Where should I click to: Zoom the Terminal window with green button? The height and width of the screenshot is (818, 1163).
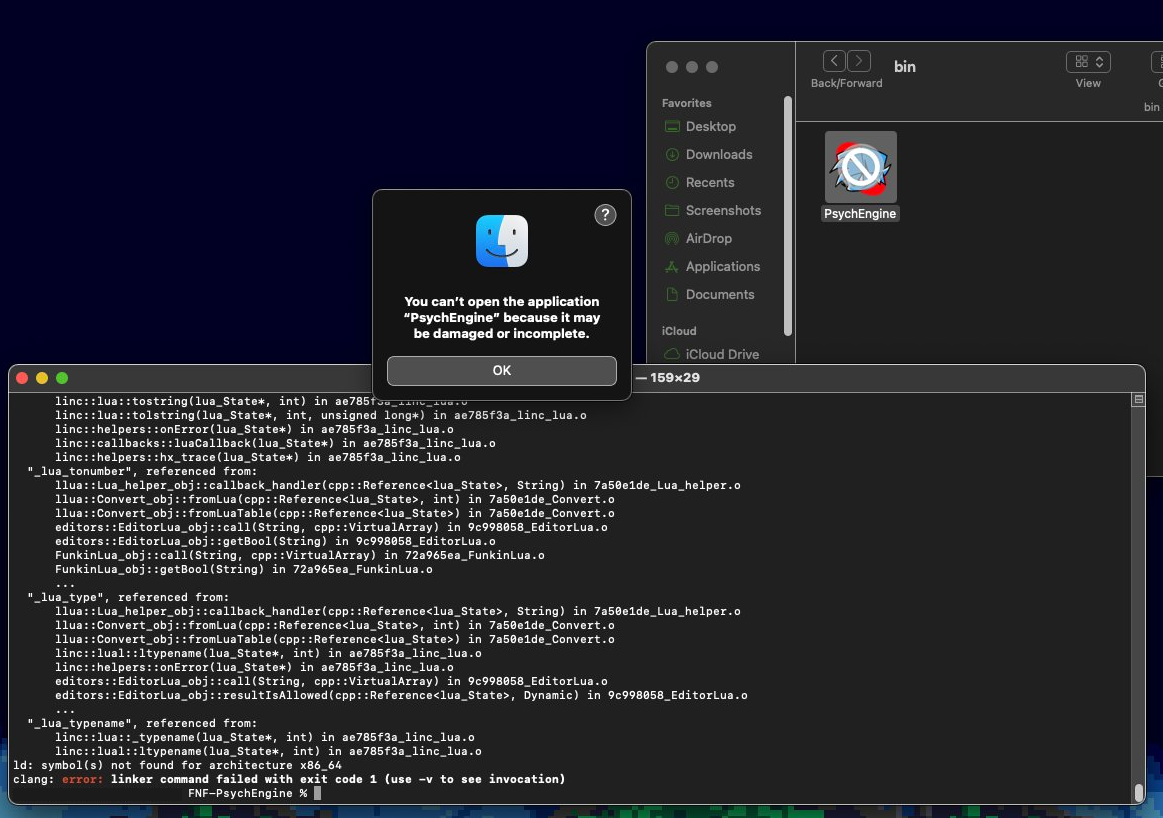(62, 378)
